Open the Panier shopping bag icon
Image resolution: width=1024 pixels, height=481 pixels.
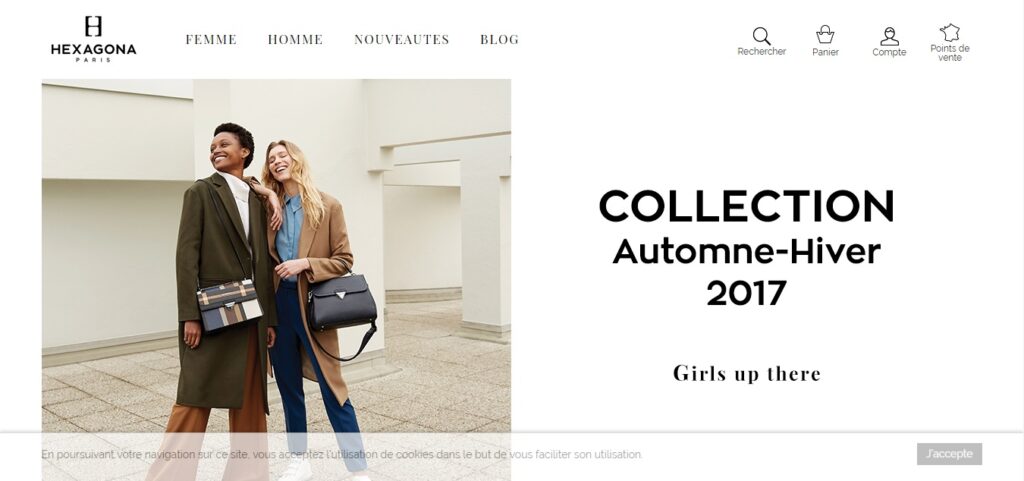825,35
